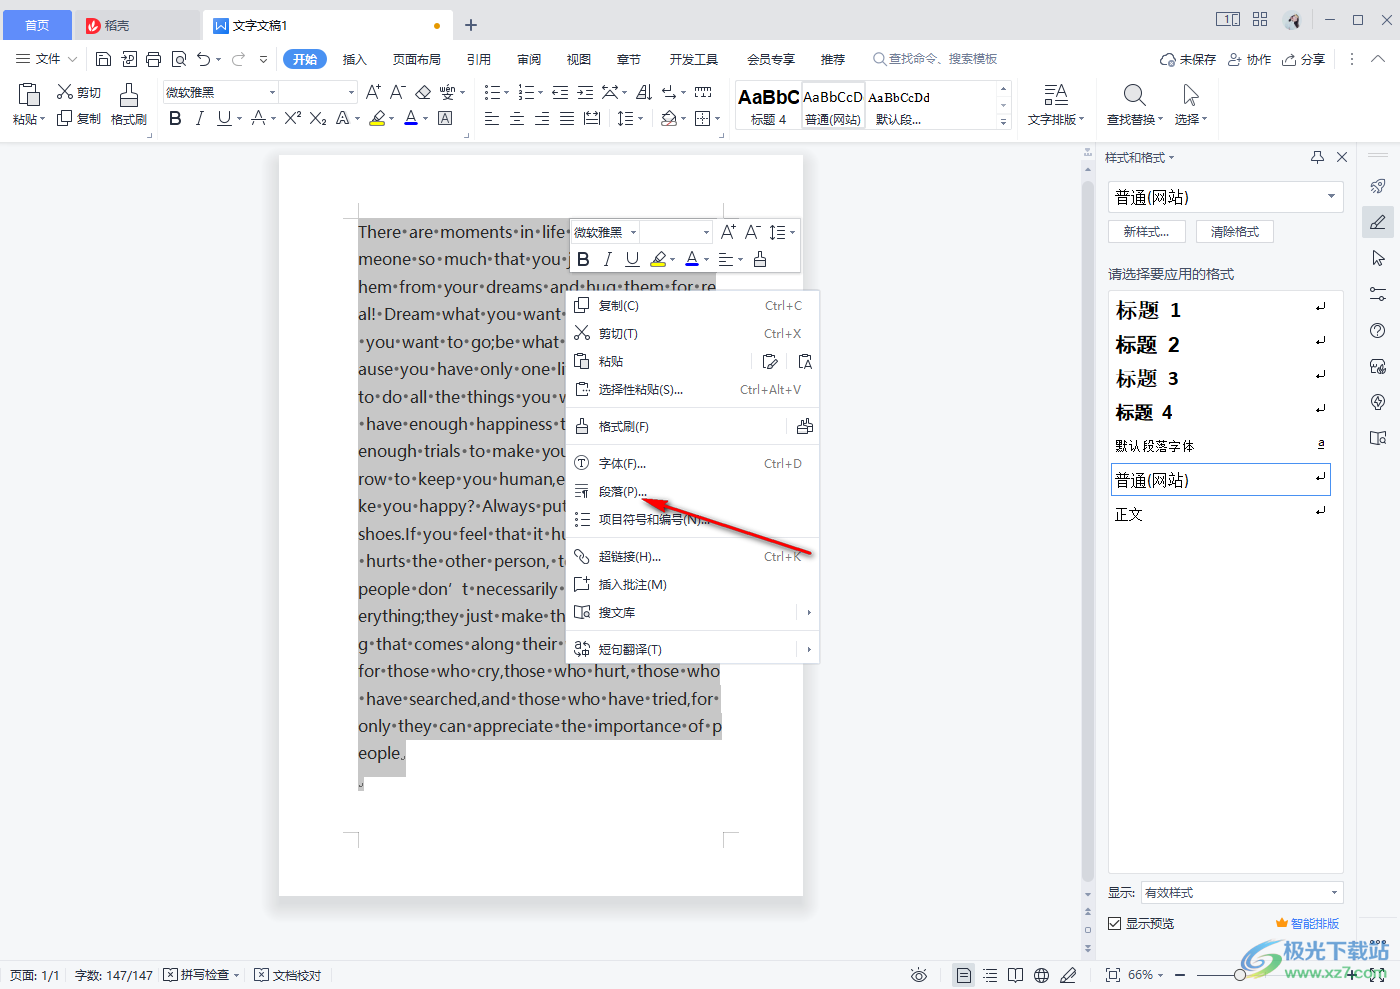The width and height of the screenshot is (1400, 989).
Task: Center align text in ribbon
Action: (x=517, y=118)
